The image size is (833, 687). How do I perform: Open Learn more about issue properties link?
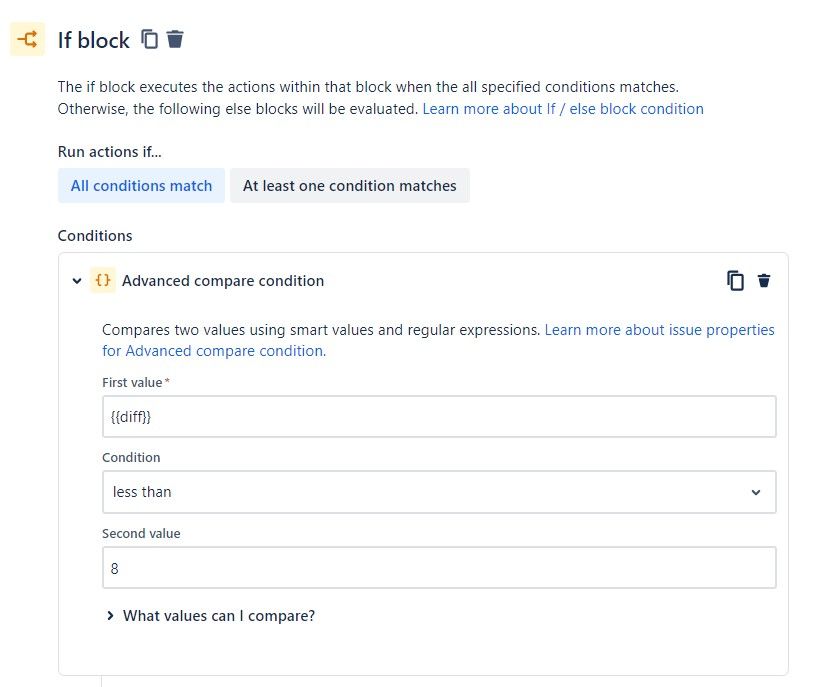point(659,330)
